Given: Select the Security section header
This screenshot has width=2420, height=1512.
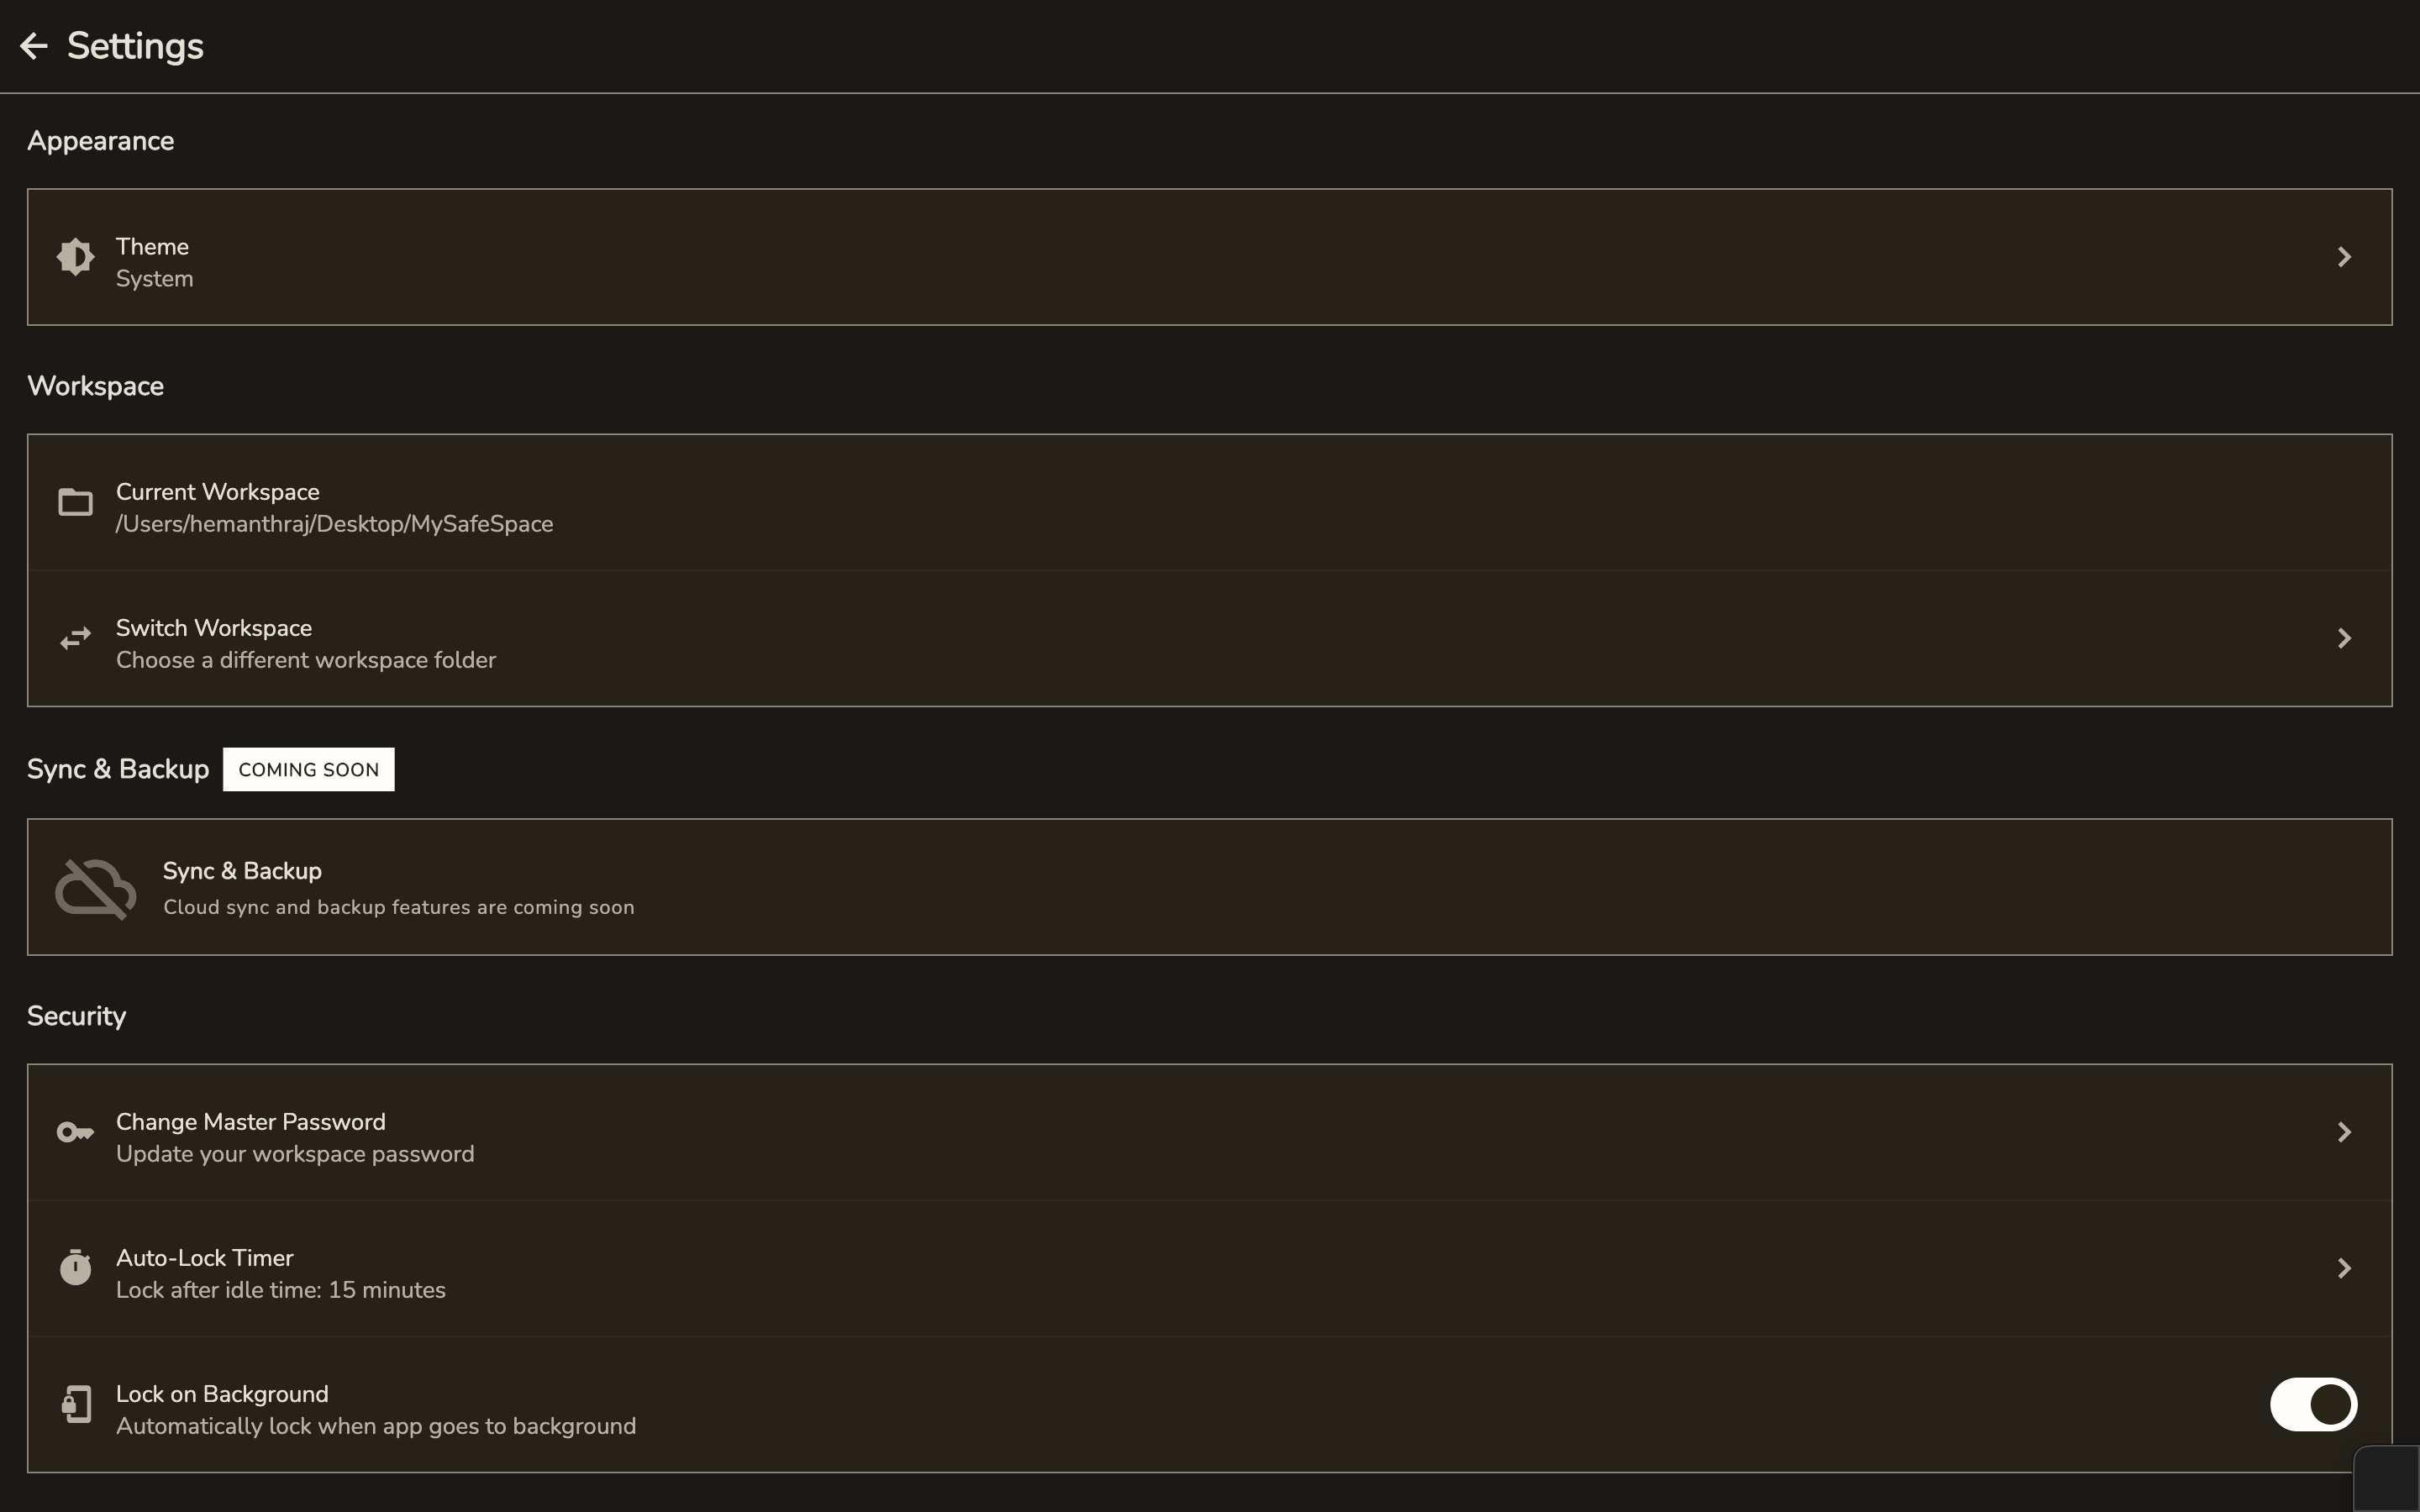Looking at the screenshot, I should point(76,1015).
